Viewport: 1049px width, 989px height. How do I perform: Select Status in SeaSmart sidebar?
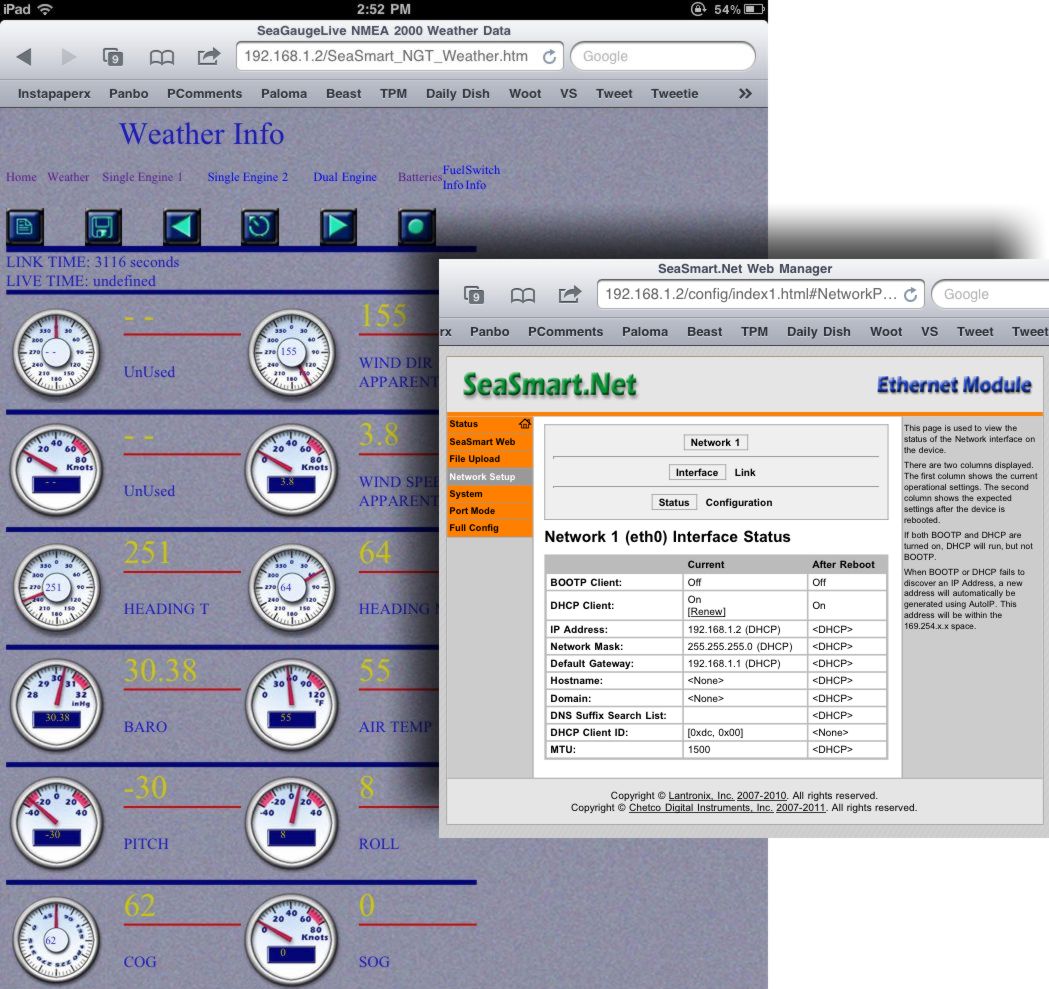tap(464, 424)
